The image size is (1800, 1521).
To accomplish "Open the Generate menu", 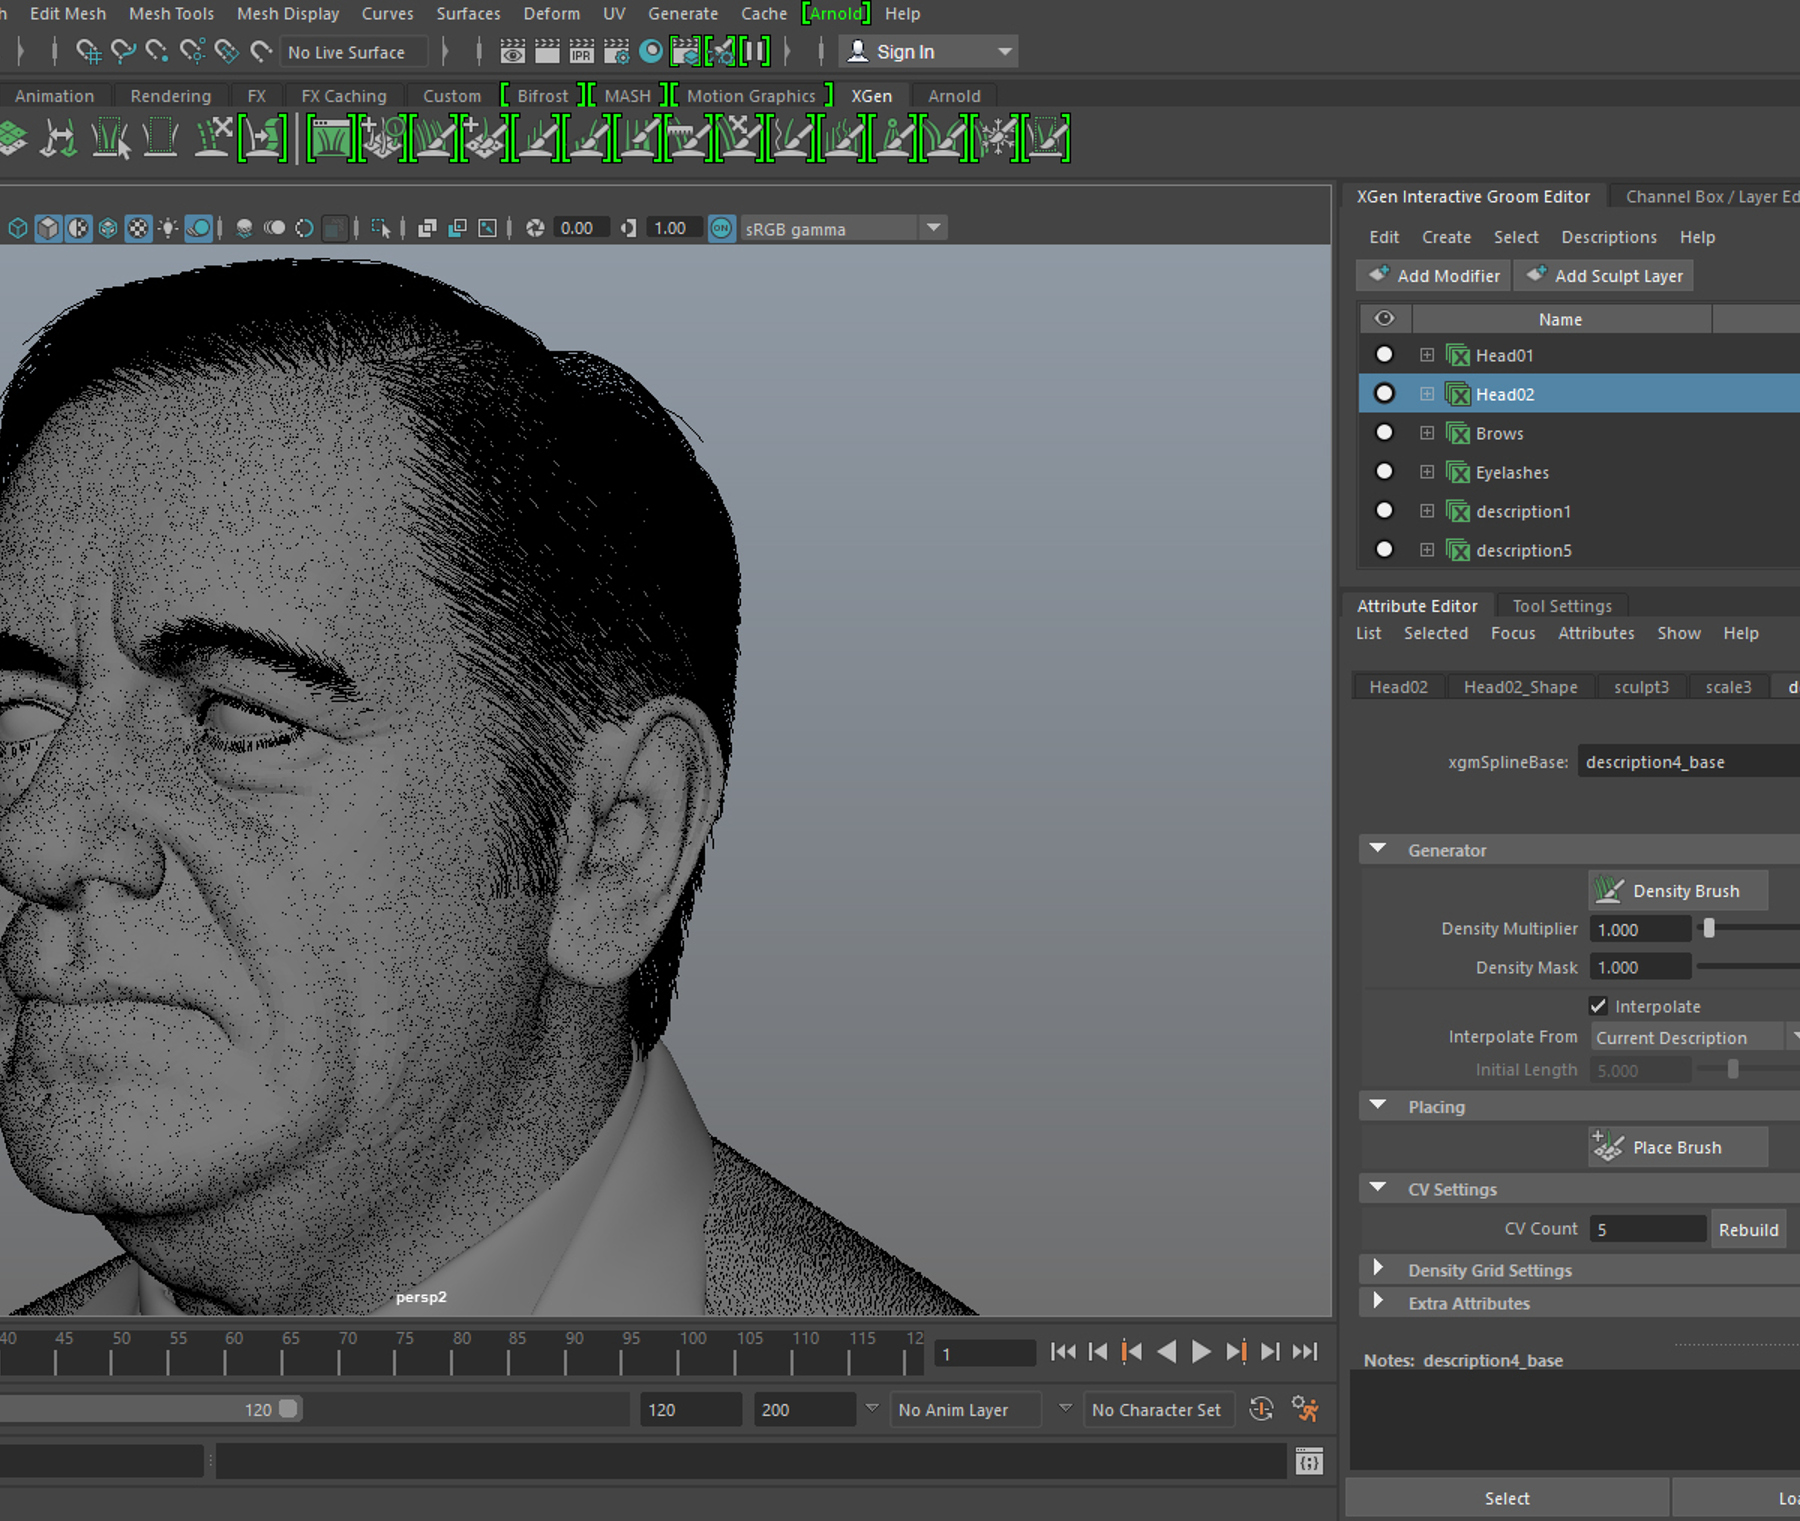I will tap(683, 13).
